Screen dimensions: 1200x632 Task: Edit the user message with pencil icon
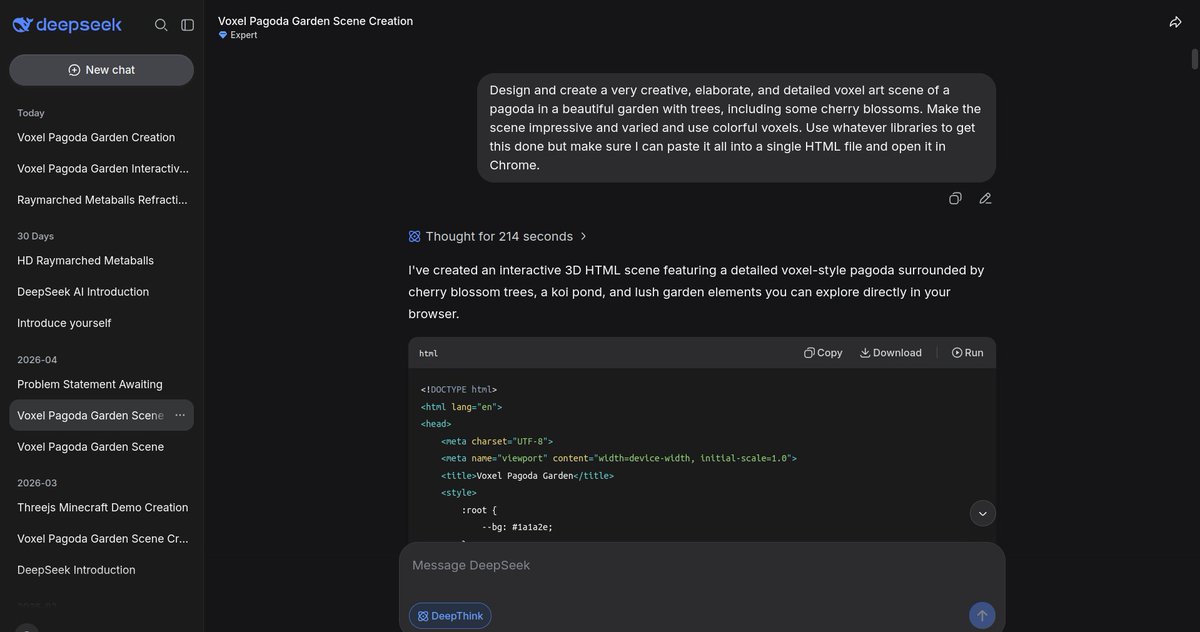985,198
